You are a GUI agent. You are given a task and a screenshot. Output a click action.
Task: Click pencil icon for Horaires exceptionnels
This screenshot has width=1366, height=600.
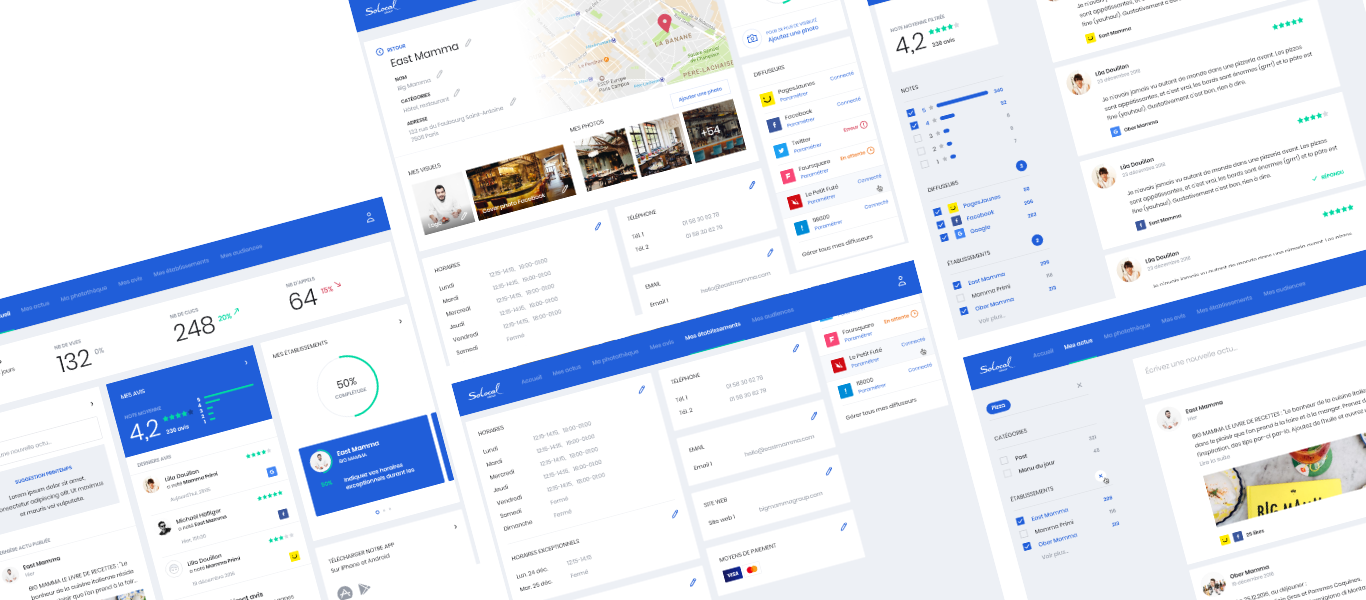(675, 514)
